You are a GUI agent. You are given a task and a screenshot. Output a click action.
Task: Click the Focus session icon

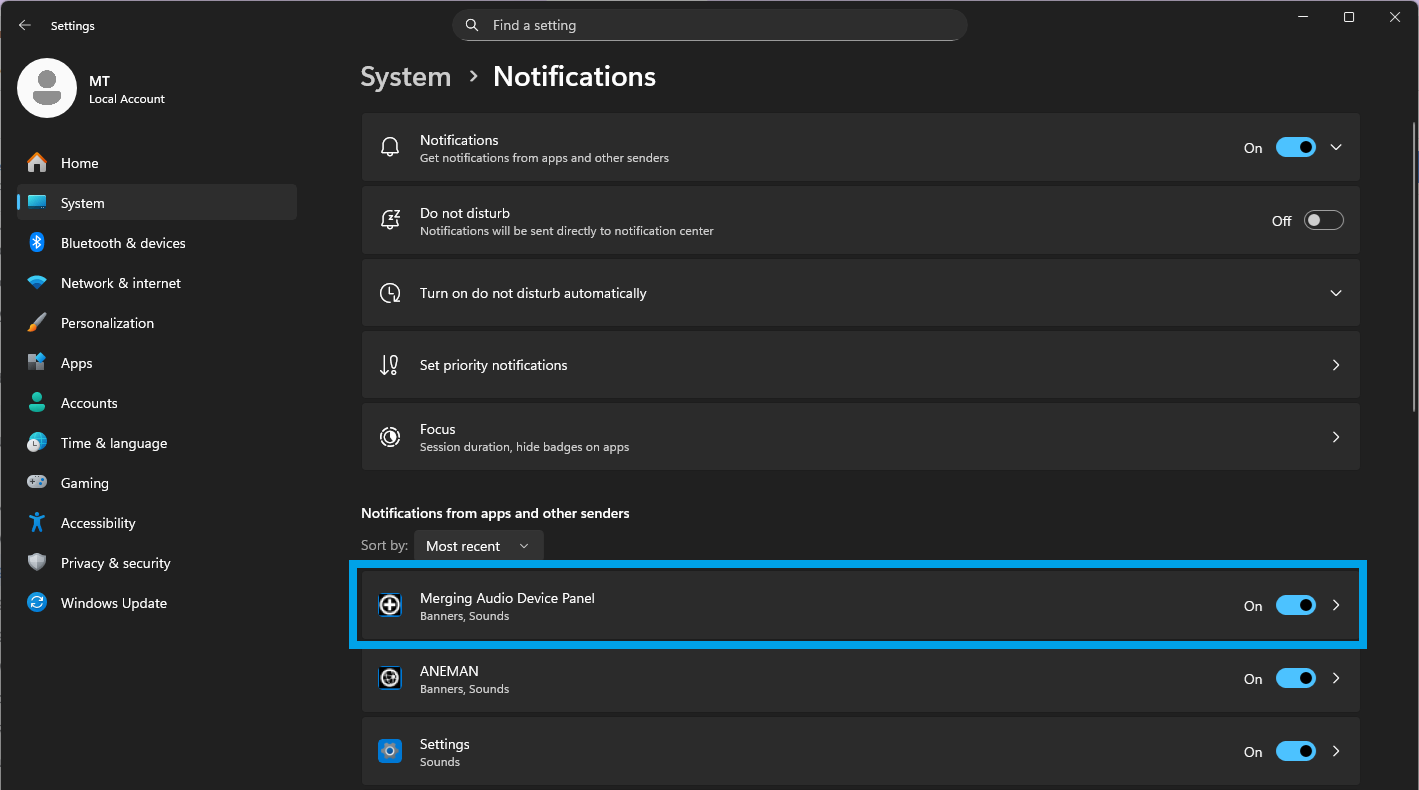[390, 437]
